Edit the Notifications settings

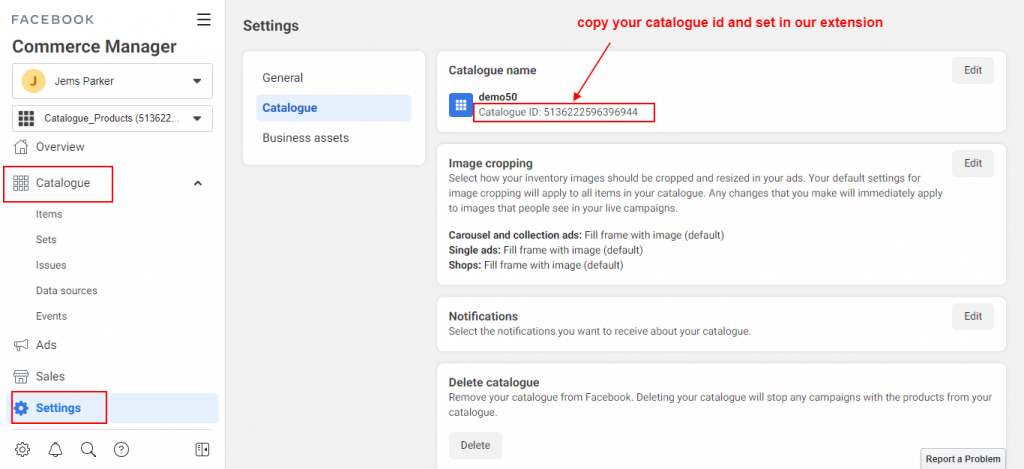972,316
